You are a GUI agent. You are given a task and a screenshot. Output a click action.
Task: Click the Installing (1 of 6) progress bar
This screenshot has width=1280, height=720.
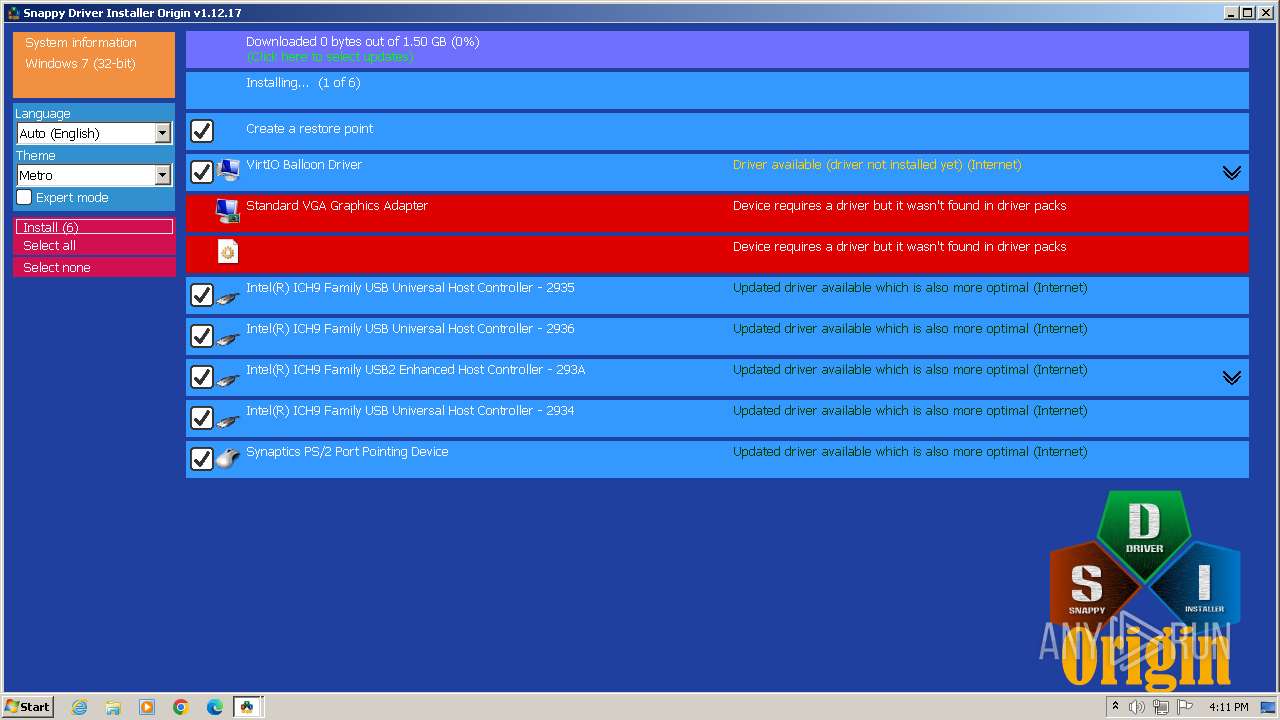717,90
